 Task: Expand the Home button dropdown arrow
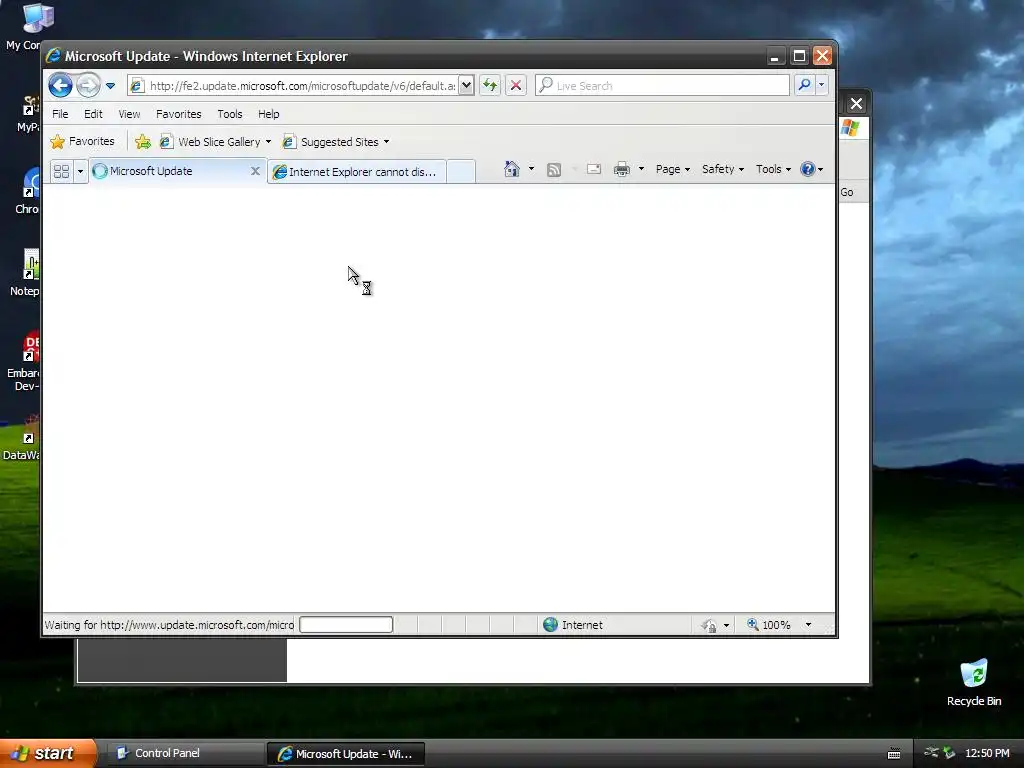point(532,169)
